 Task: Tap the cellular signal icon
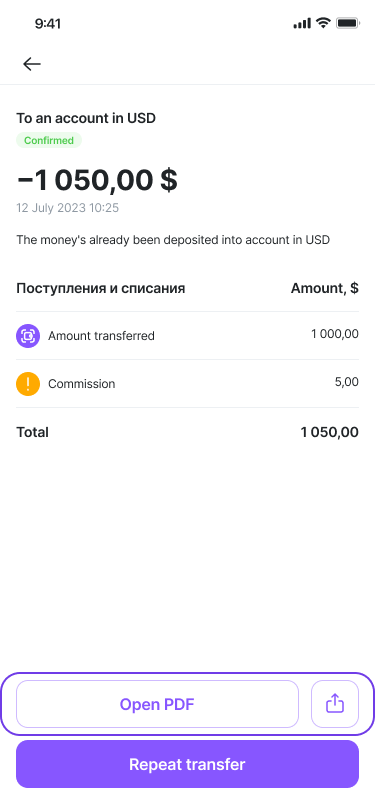coord(302,23)
